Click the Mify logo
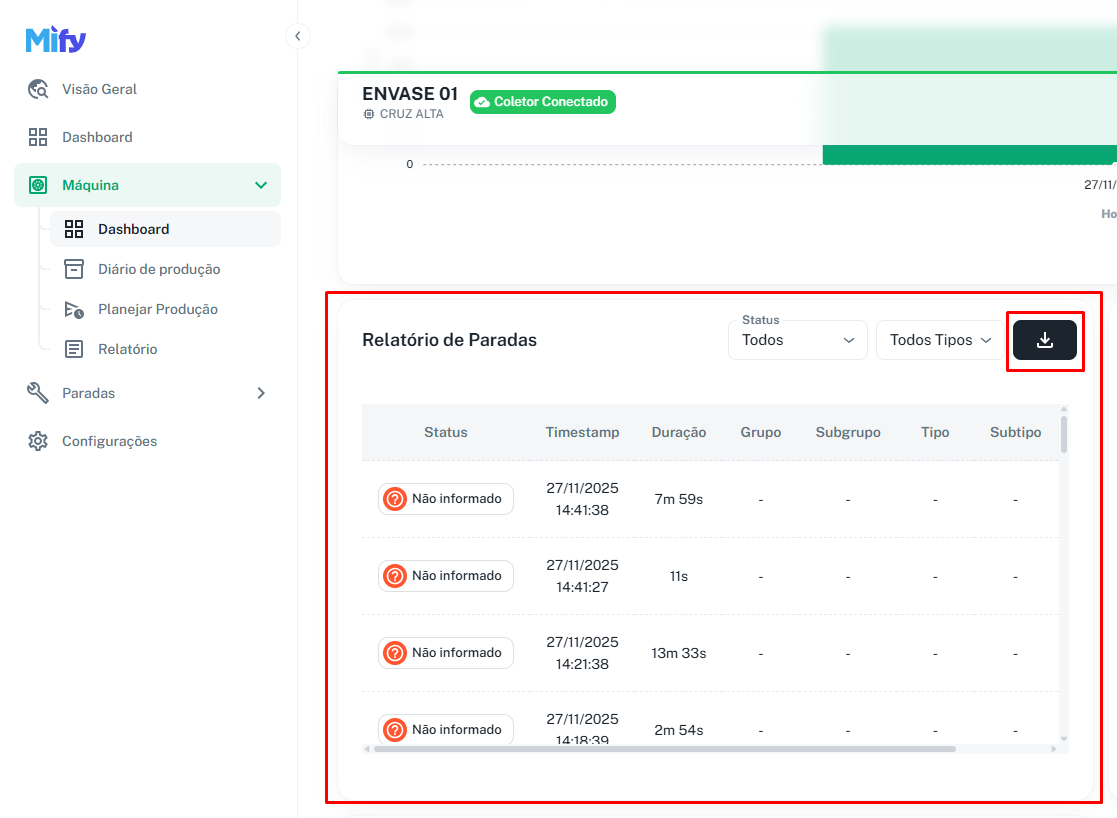 click(56, 39)
